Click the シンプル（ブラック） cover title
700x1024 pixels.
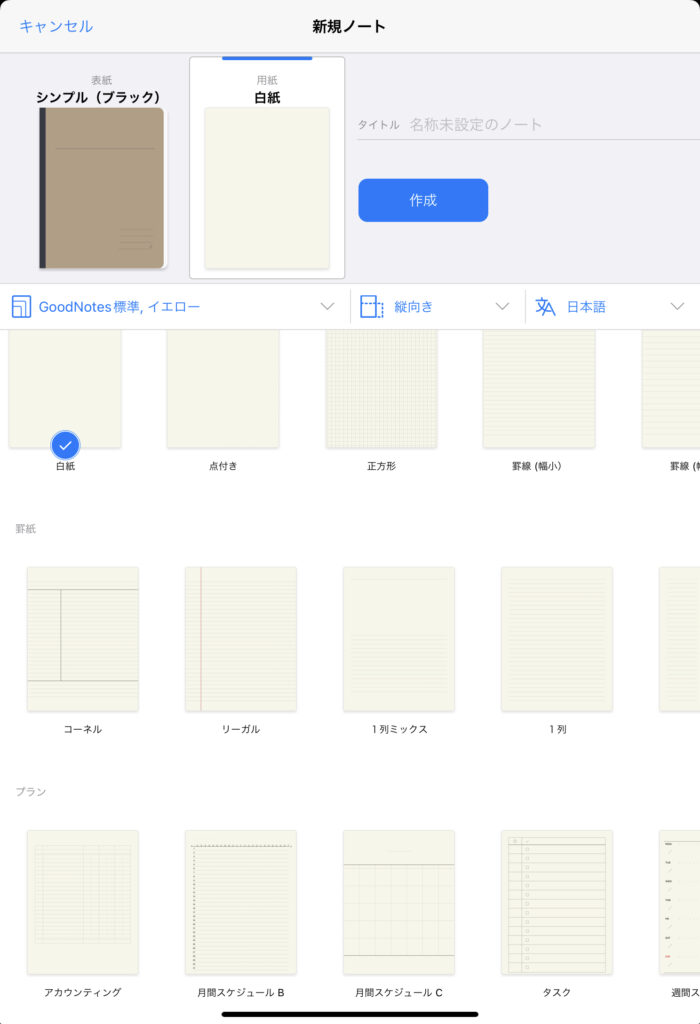click(x=98, y=97)
